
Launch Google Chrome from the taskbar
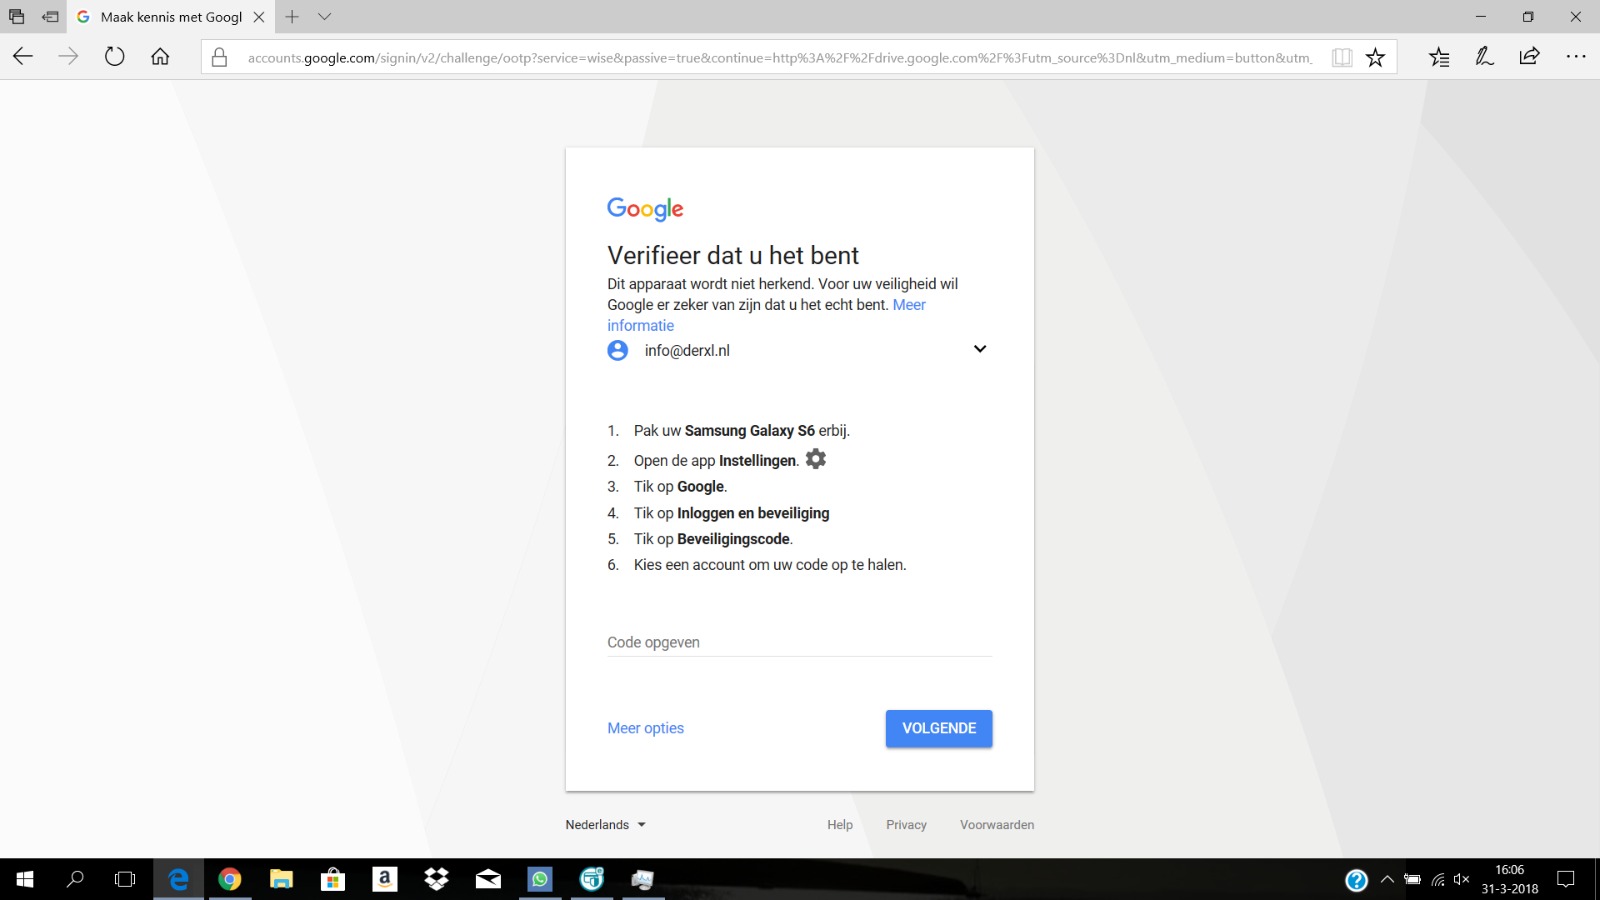point(230,879)
